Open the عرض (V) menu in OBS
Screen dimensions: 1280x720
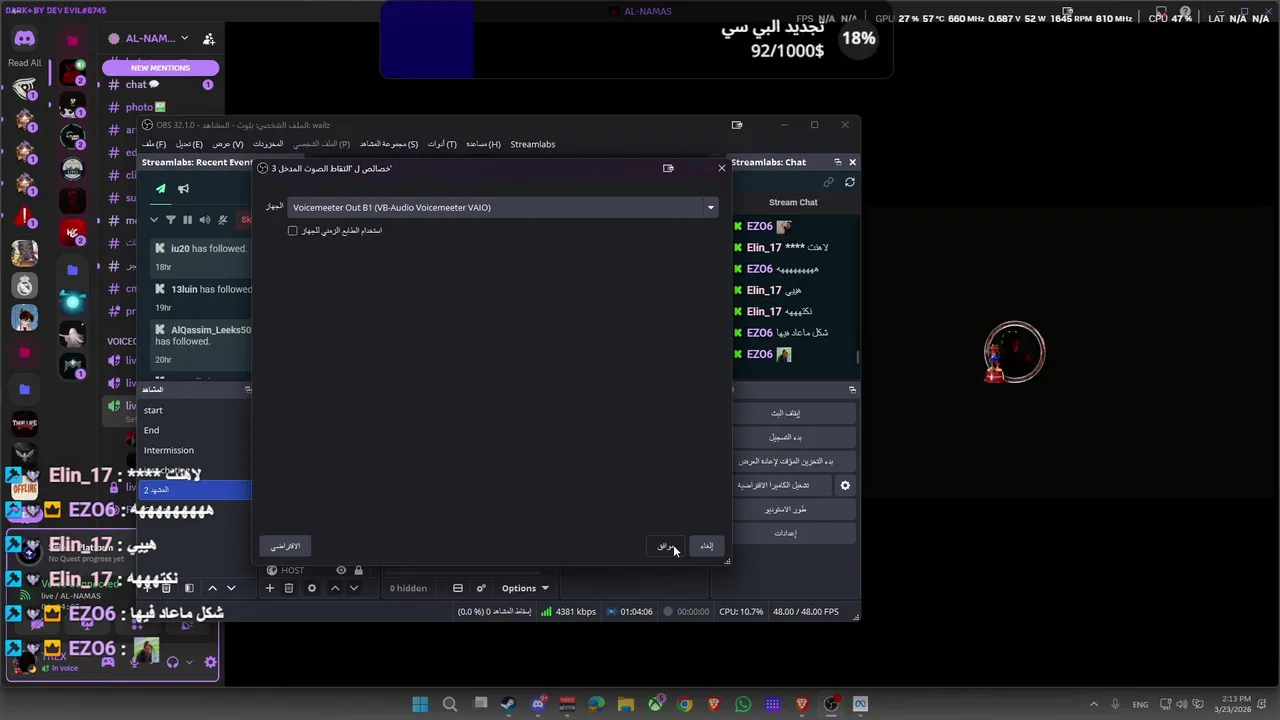[x=228, y=144]
